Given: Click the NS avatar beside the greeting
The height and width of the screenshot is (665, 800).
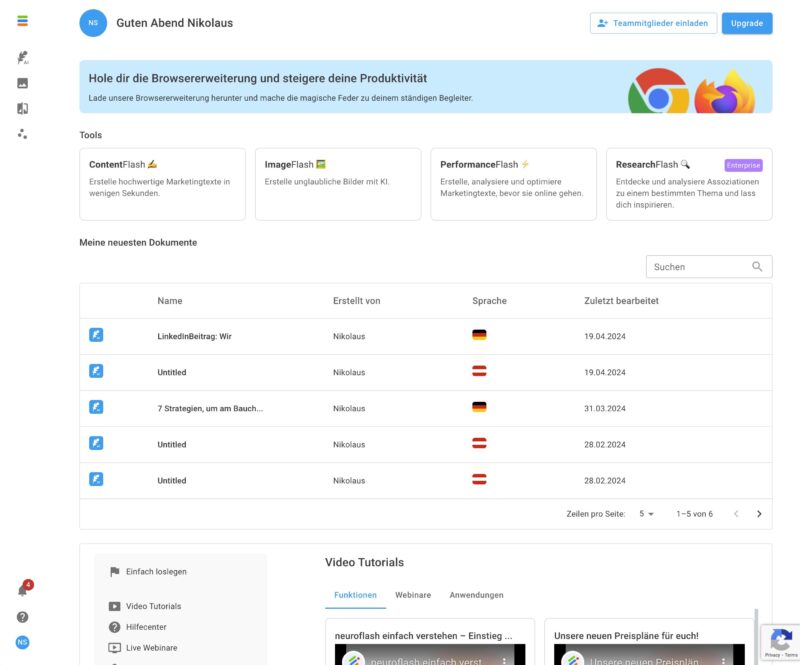Looking at the screenshot, I should pos(93,23).
